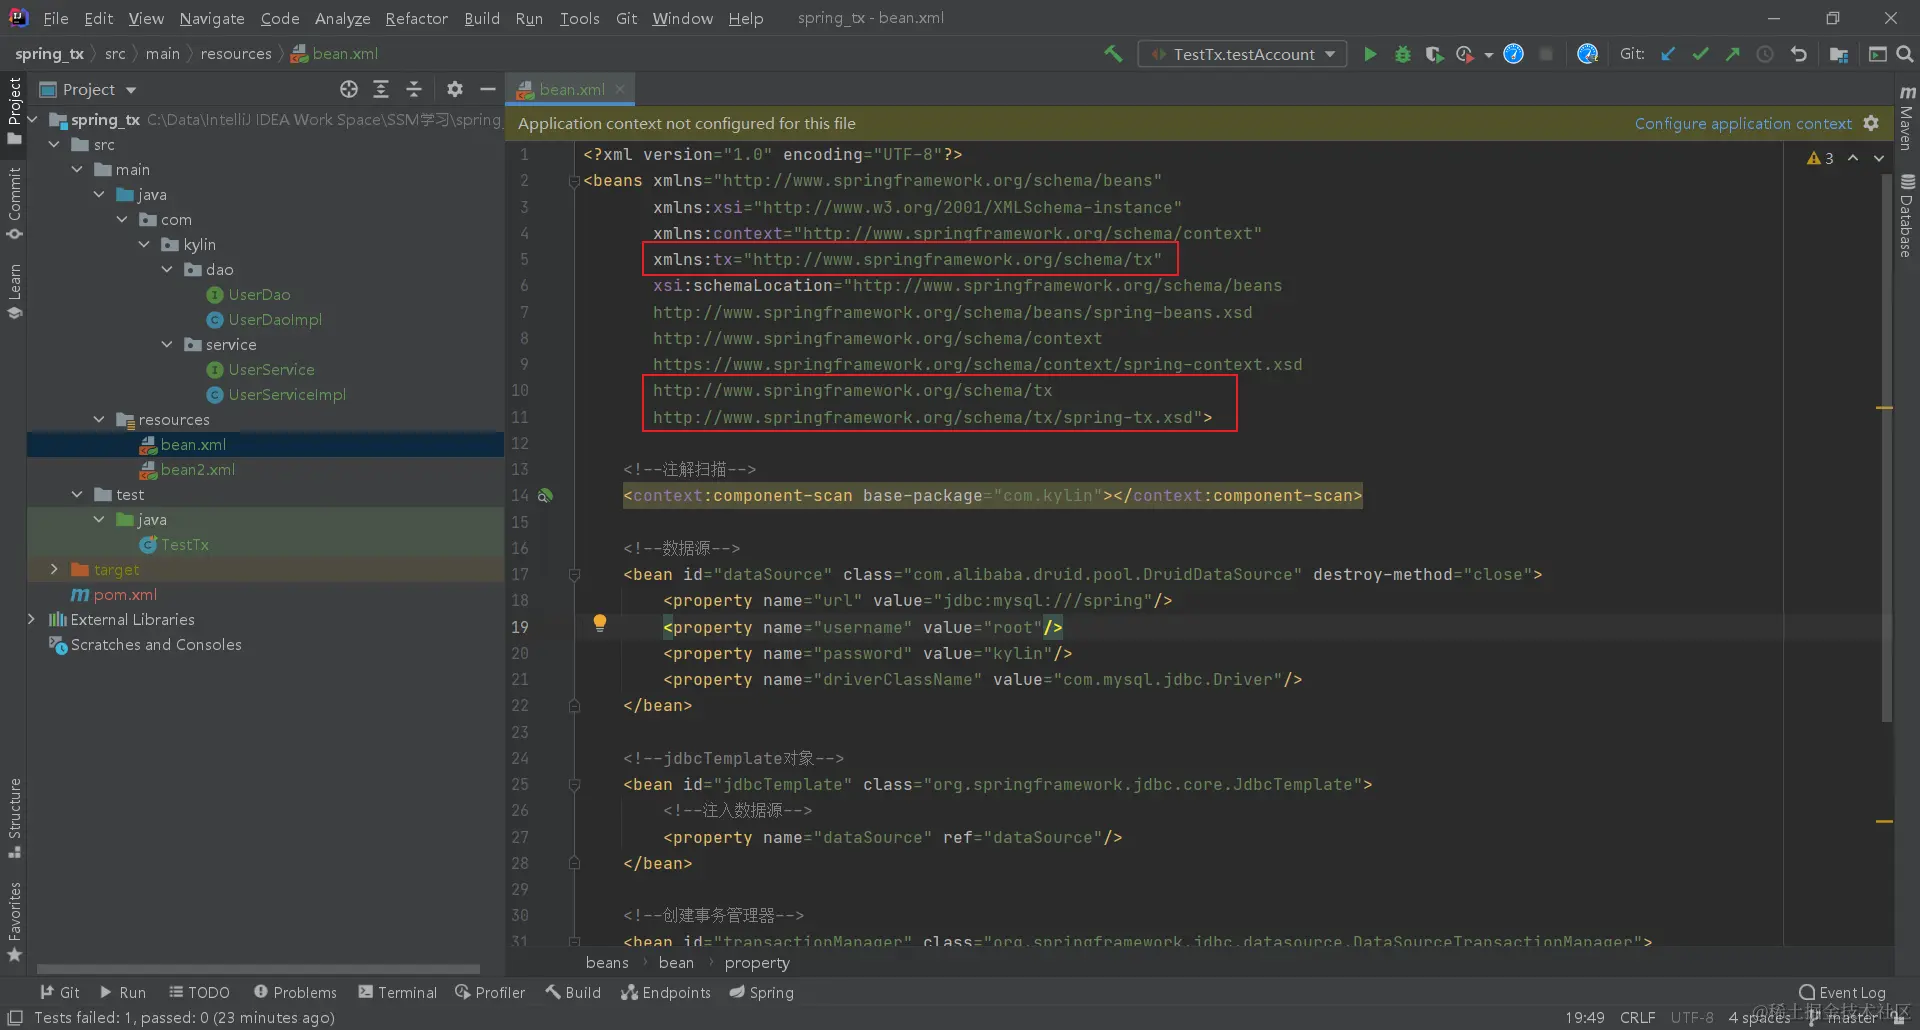Open the Endpoints tool window button
The image size is (1920, 1030).
pyautogui.click(x=666, y=992)
